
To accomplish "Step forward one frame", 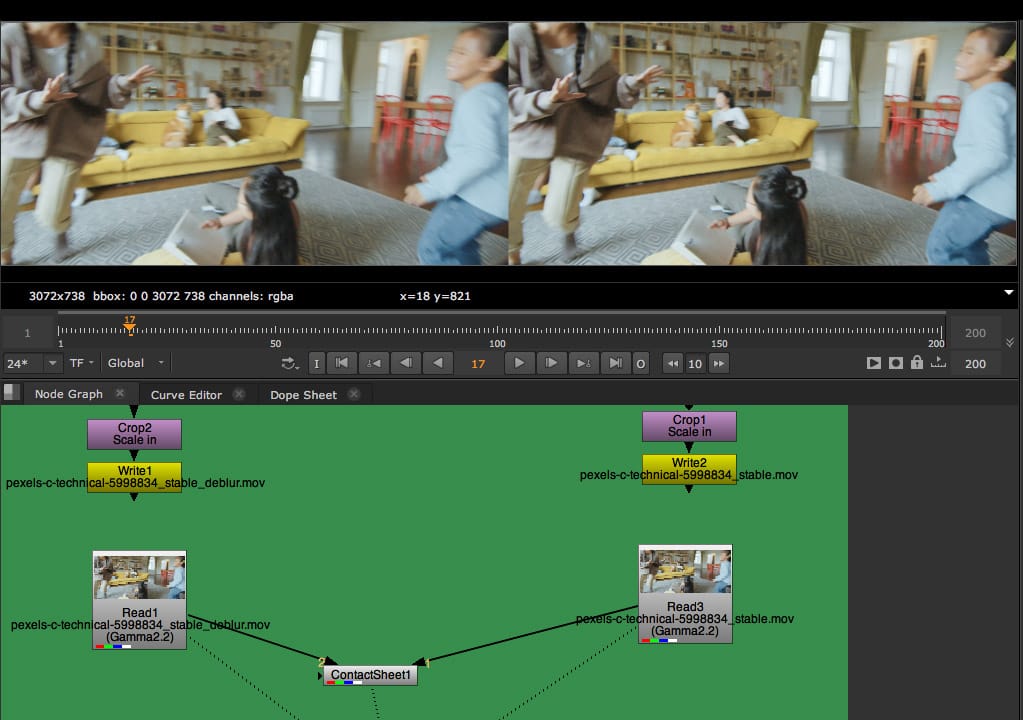I will point(551,363).
